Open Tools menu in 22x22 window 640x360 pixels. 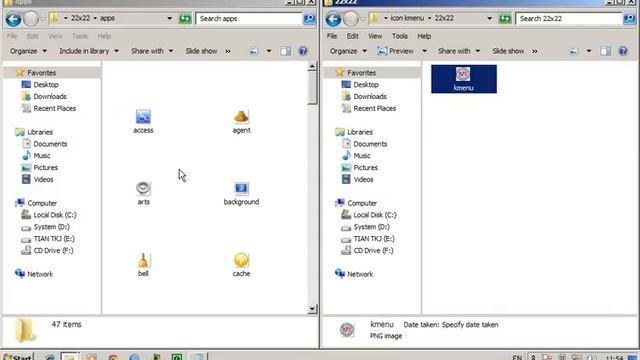tap(400, 36)
